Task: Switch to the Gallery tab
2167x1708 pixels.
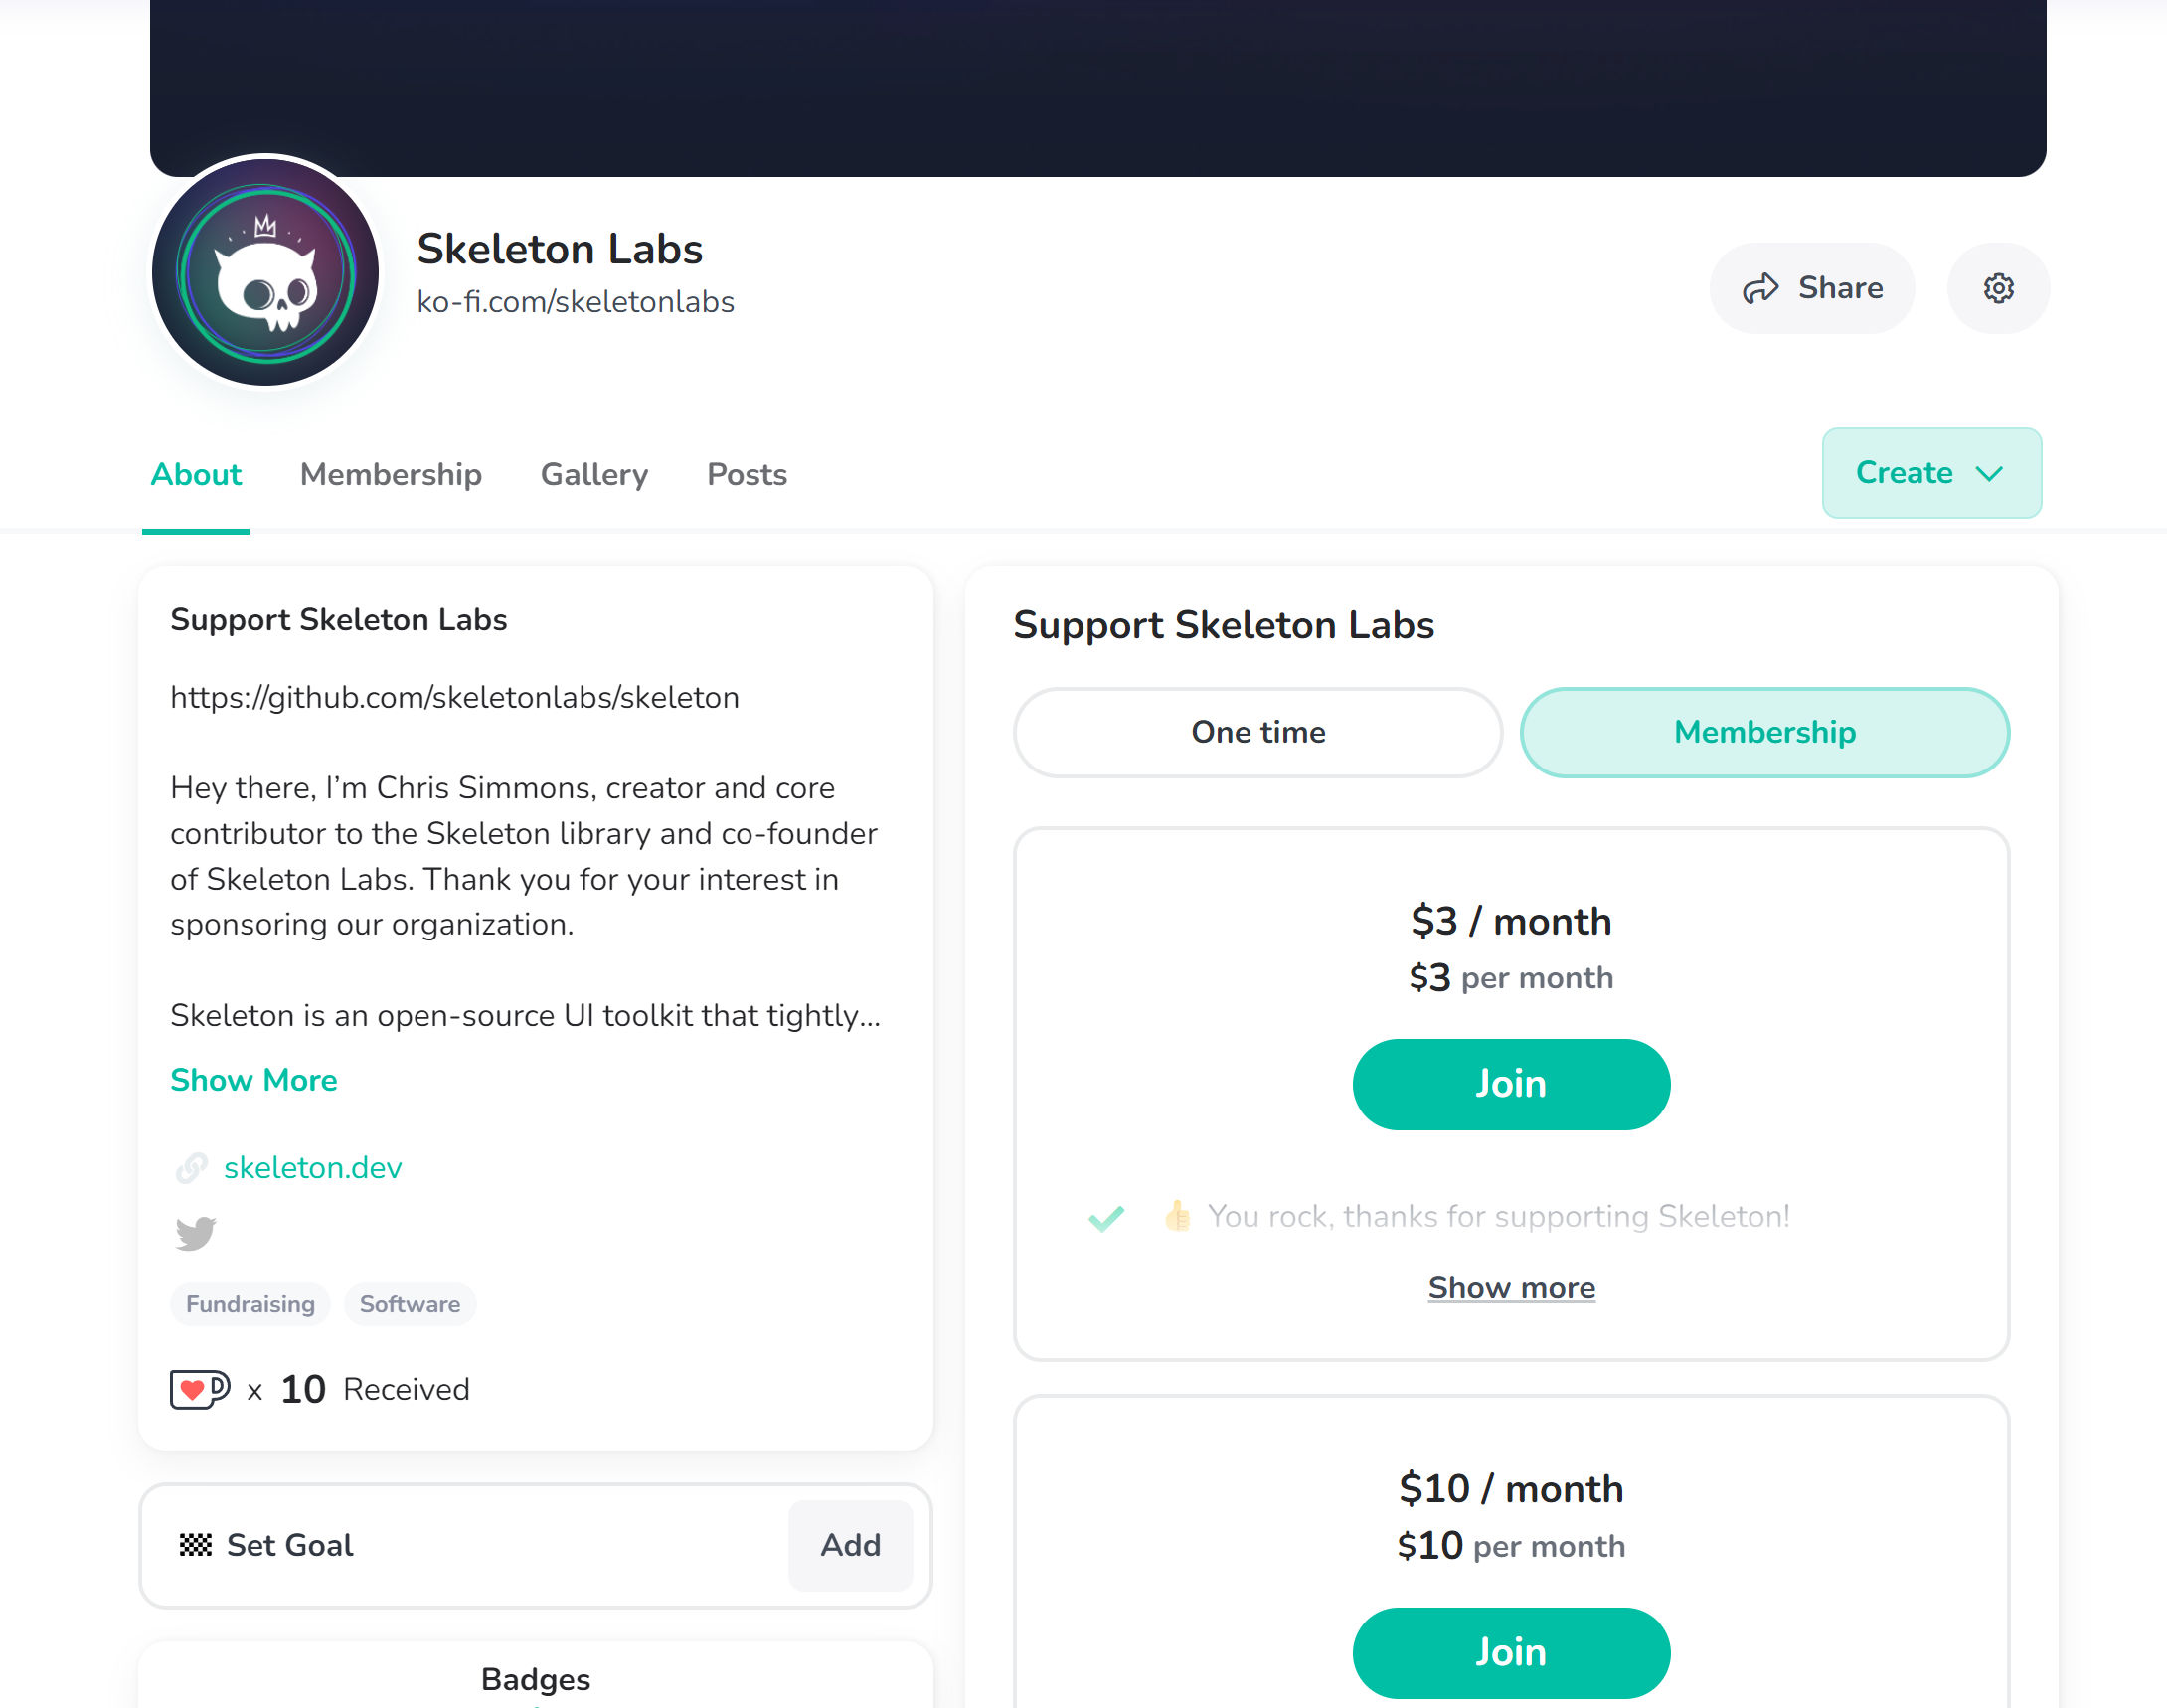Action: (x=594, y=474)
